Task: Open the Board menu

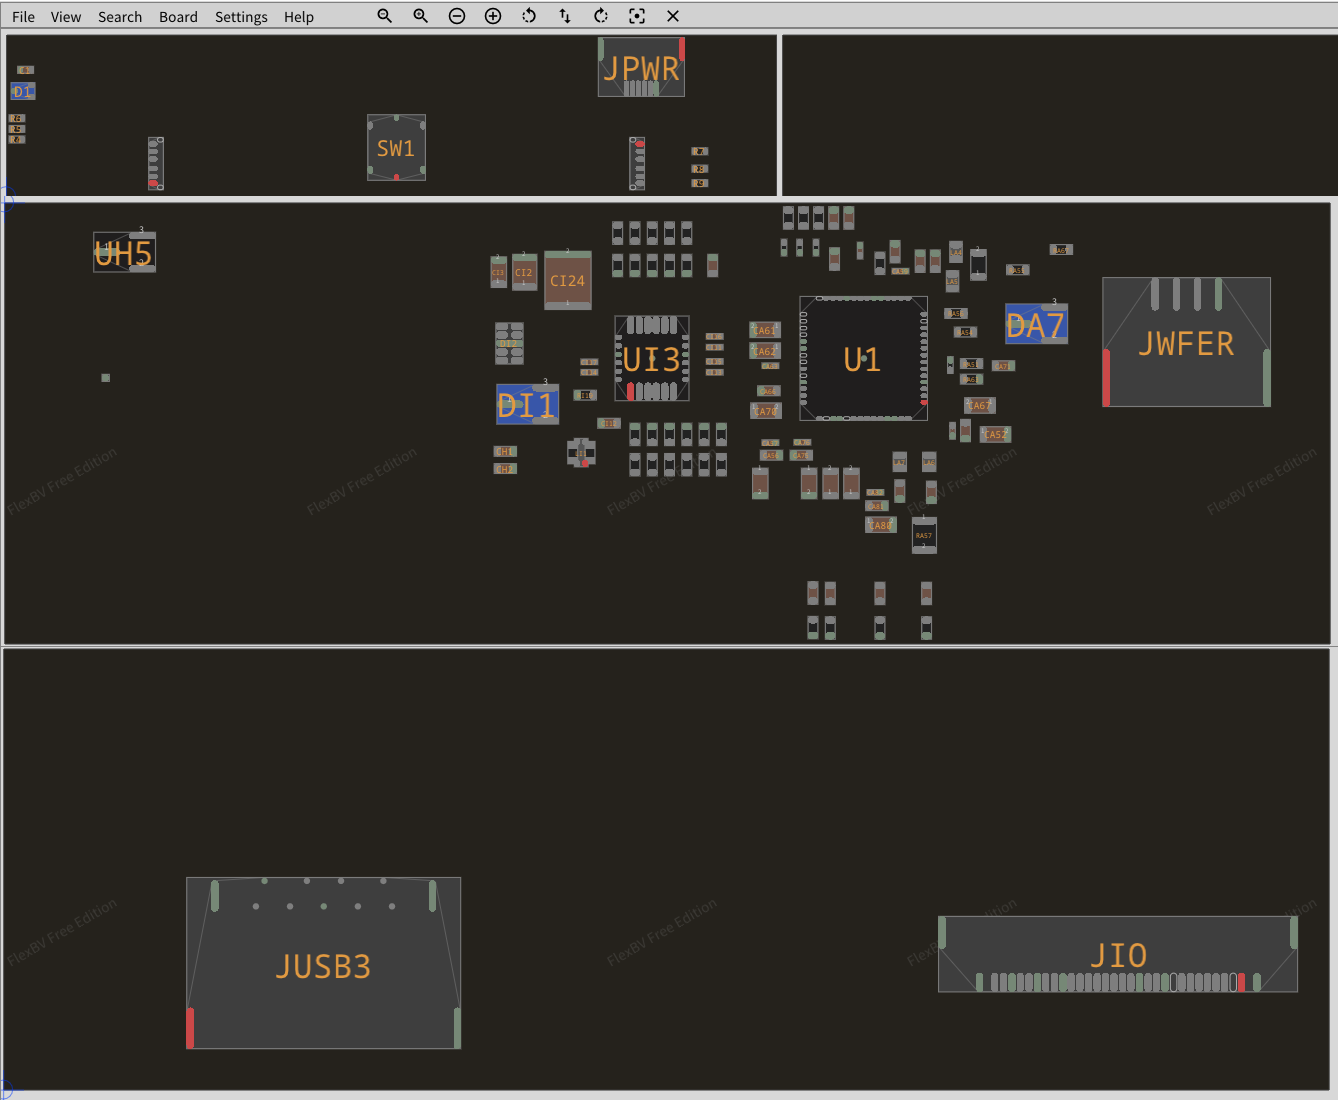Action: (178, 17)
